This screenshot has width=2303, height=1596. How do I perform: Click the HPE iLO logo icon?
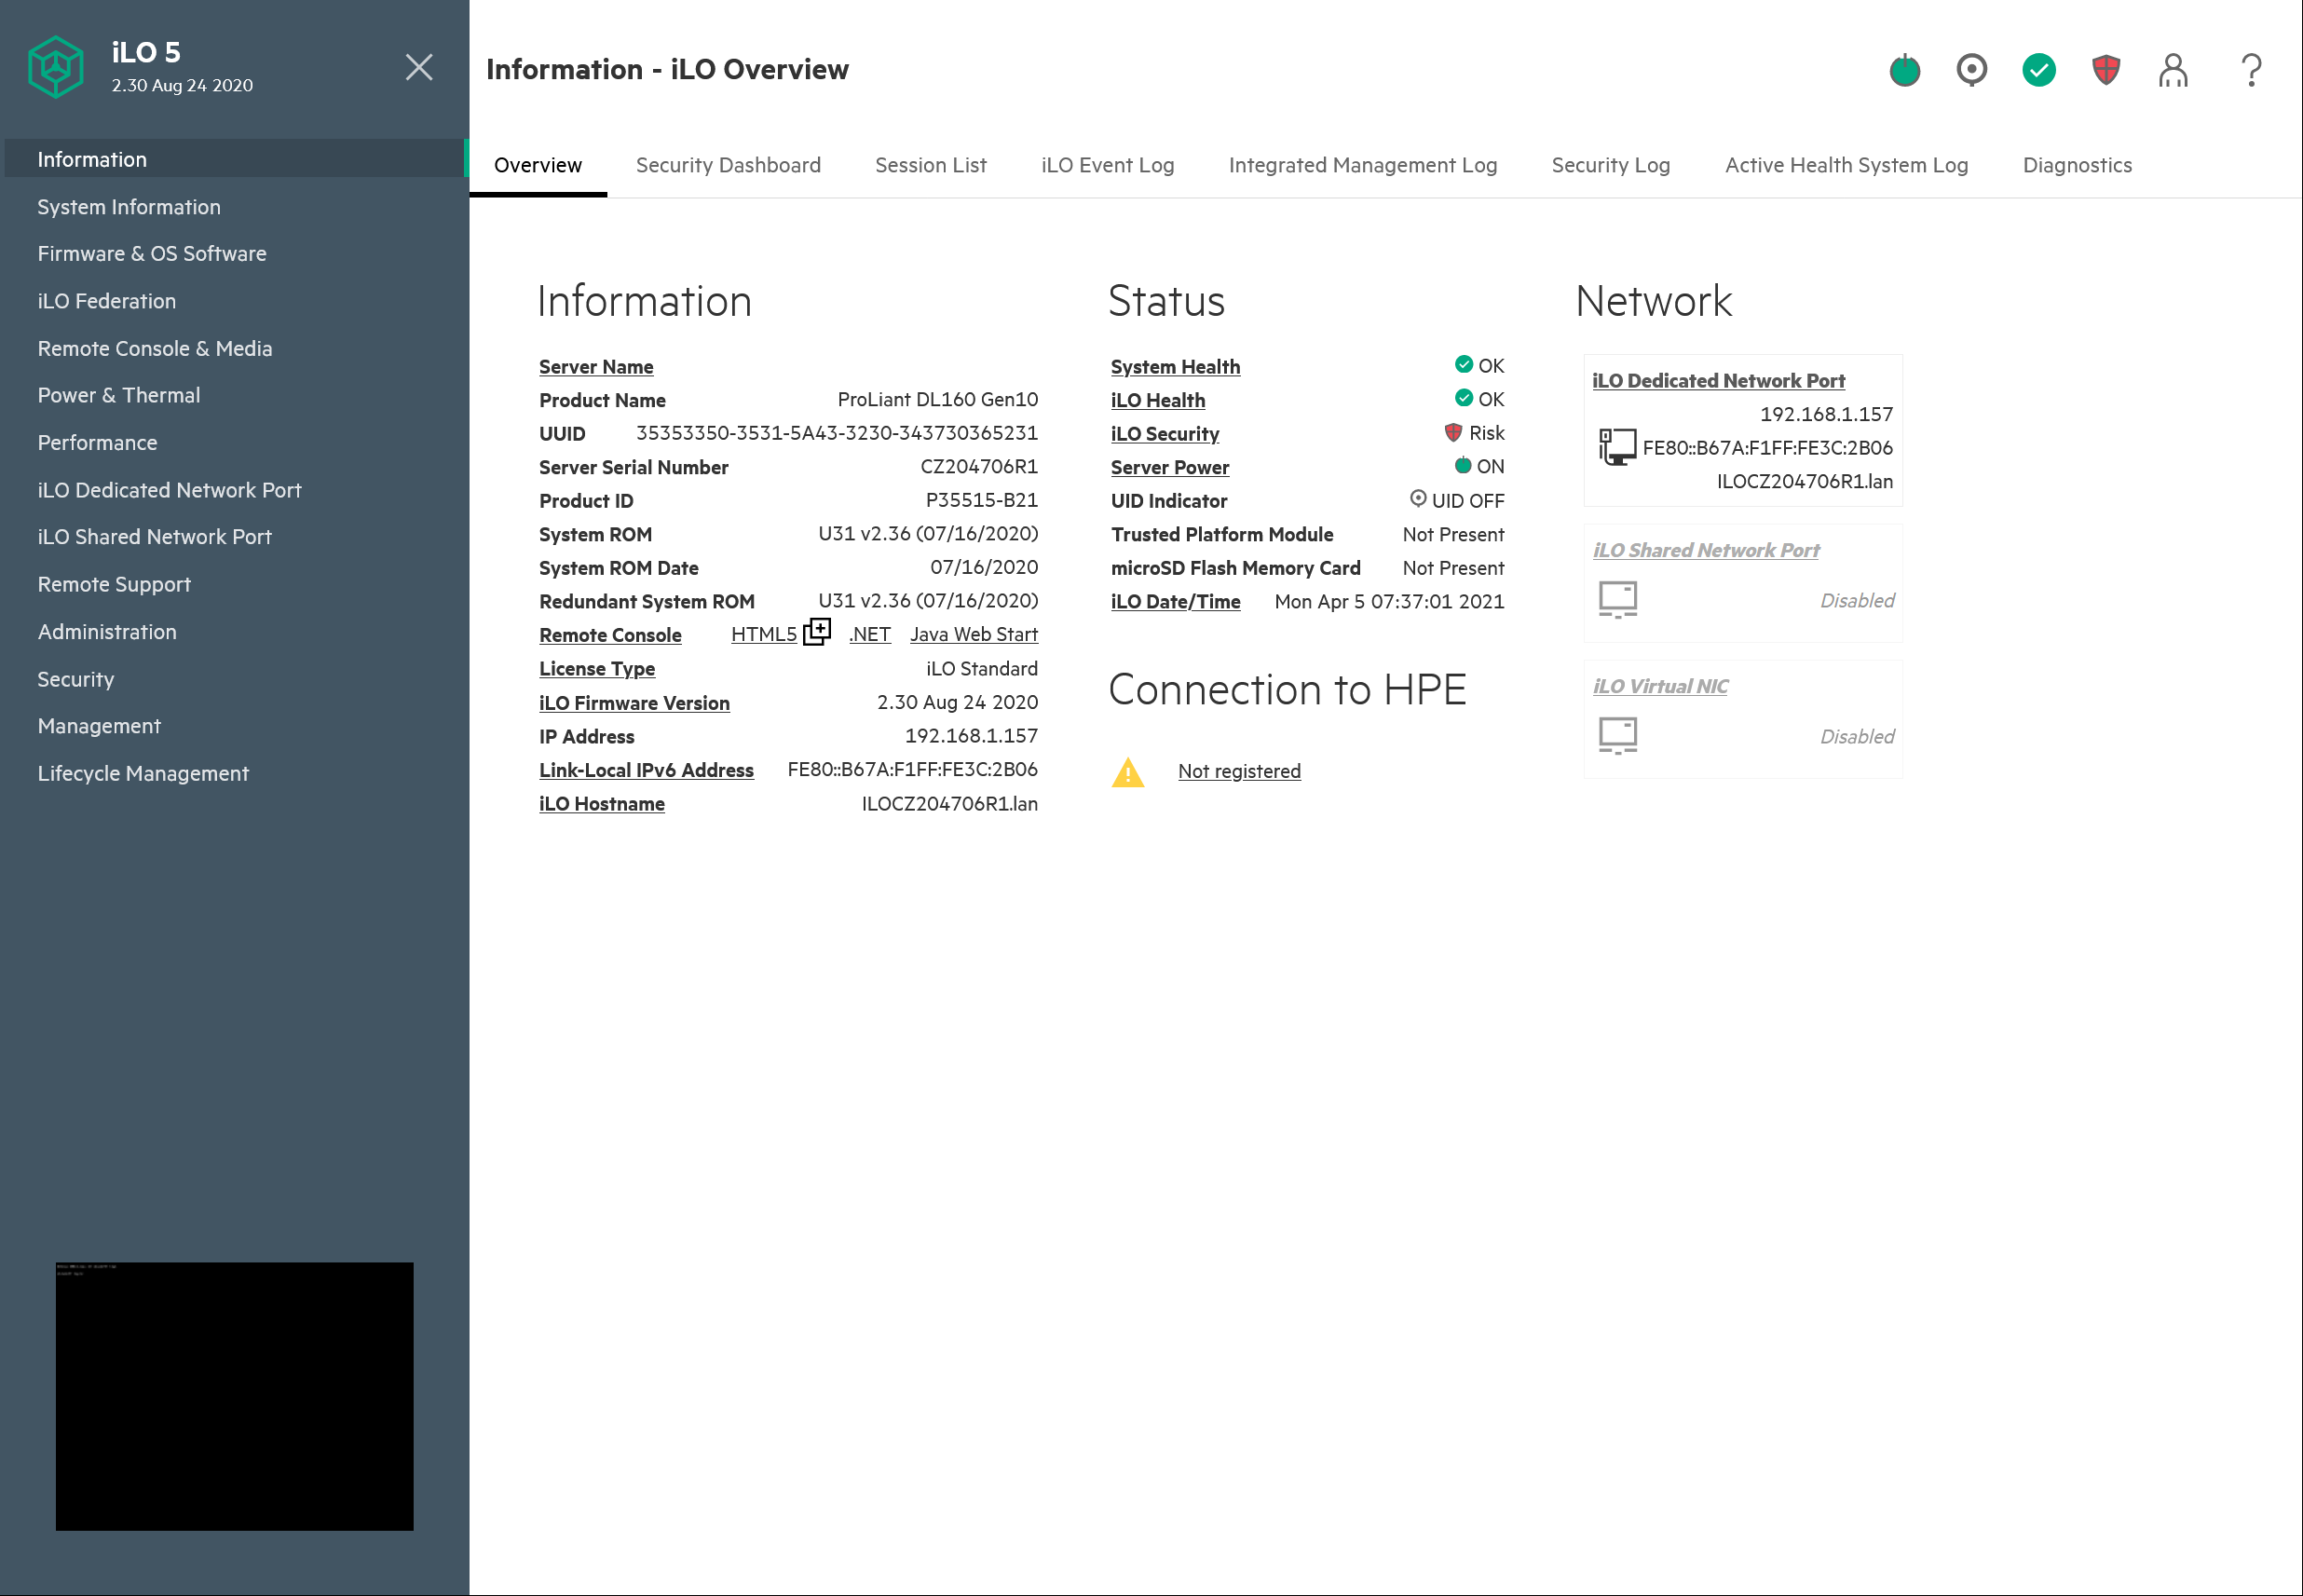pyautogui.click(x=56, y=67)
